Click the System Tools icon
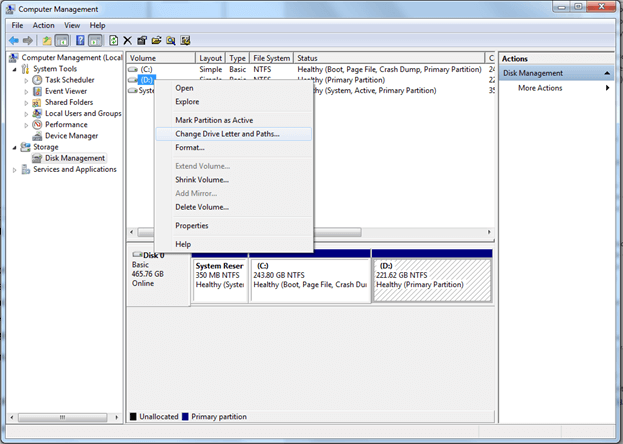 tap(25, 69)
